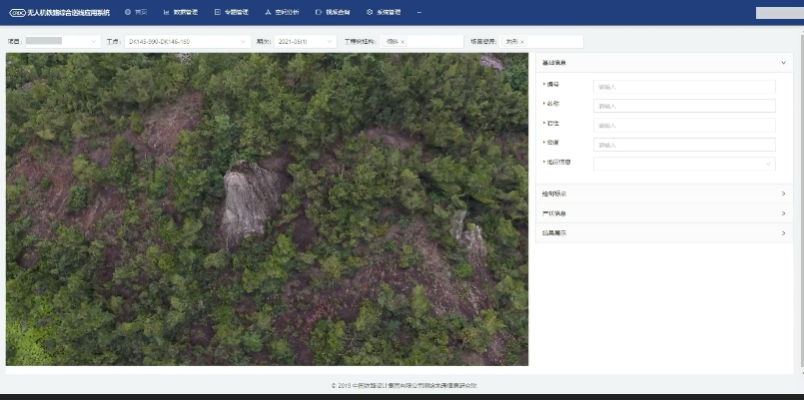This screenshot has width=804, height=400.
Task: Collapse the 基础信息 section
Action: click(784, 63)
